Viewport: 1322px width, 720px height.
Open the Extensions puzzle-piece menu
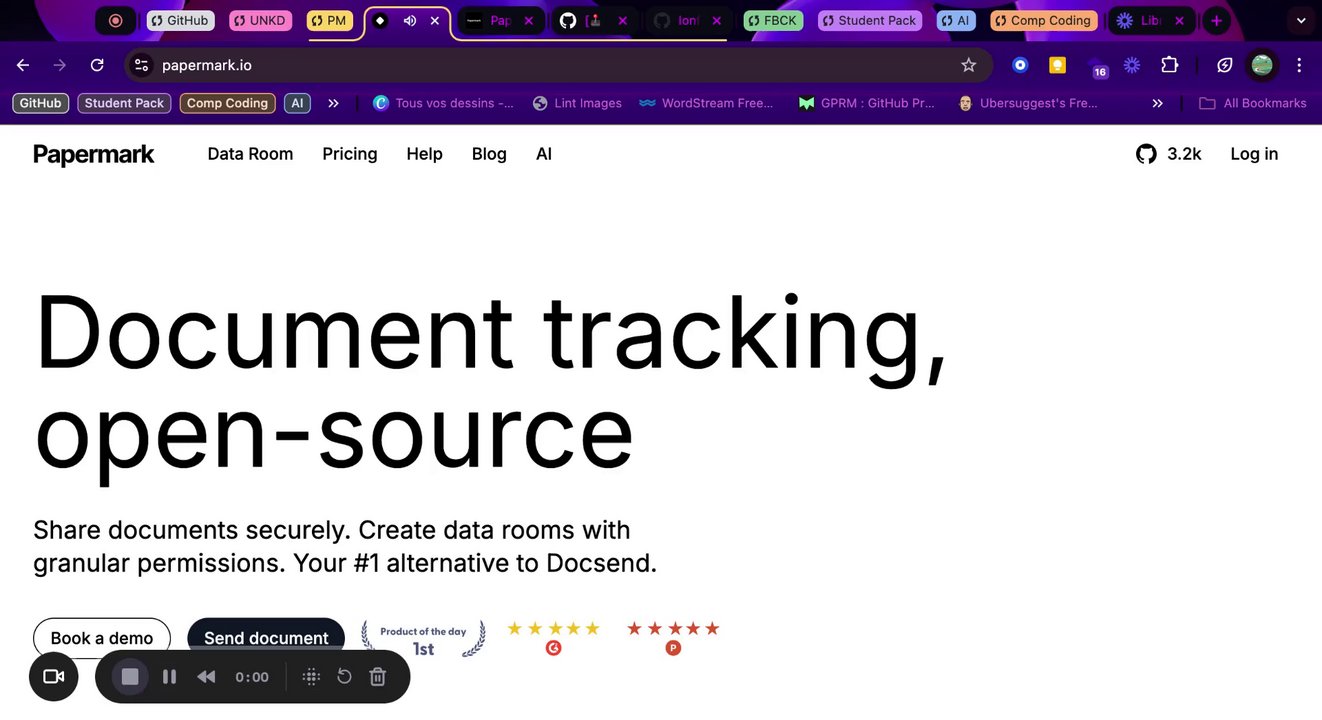1169,65
